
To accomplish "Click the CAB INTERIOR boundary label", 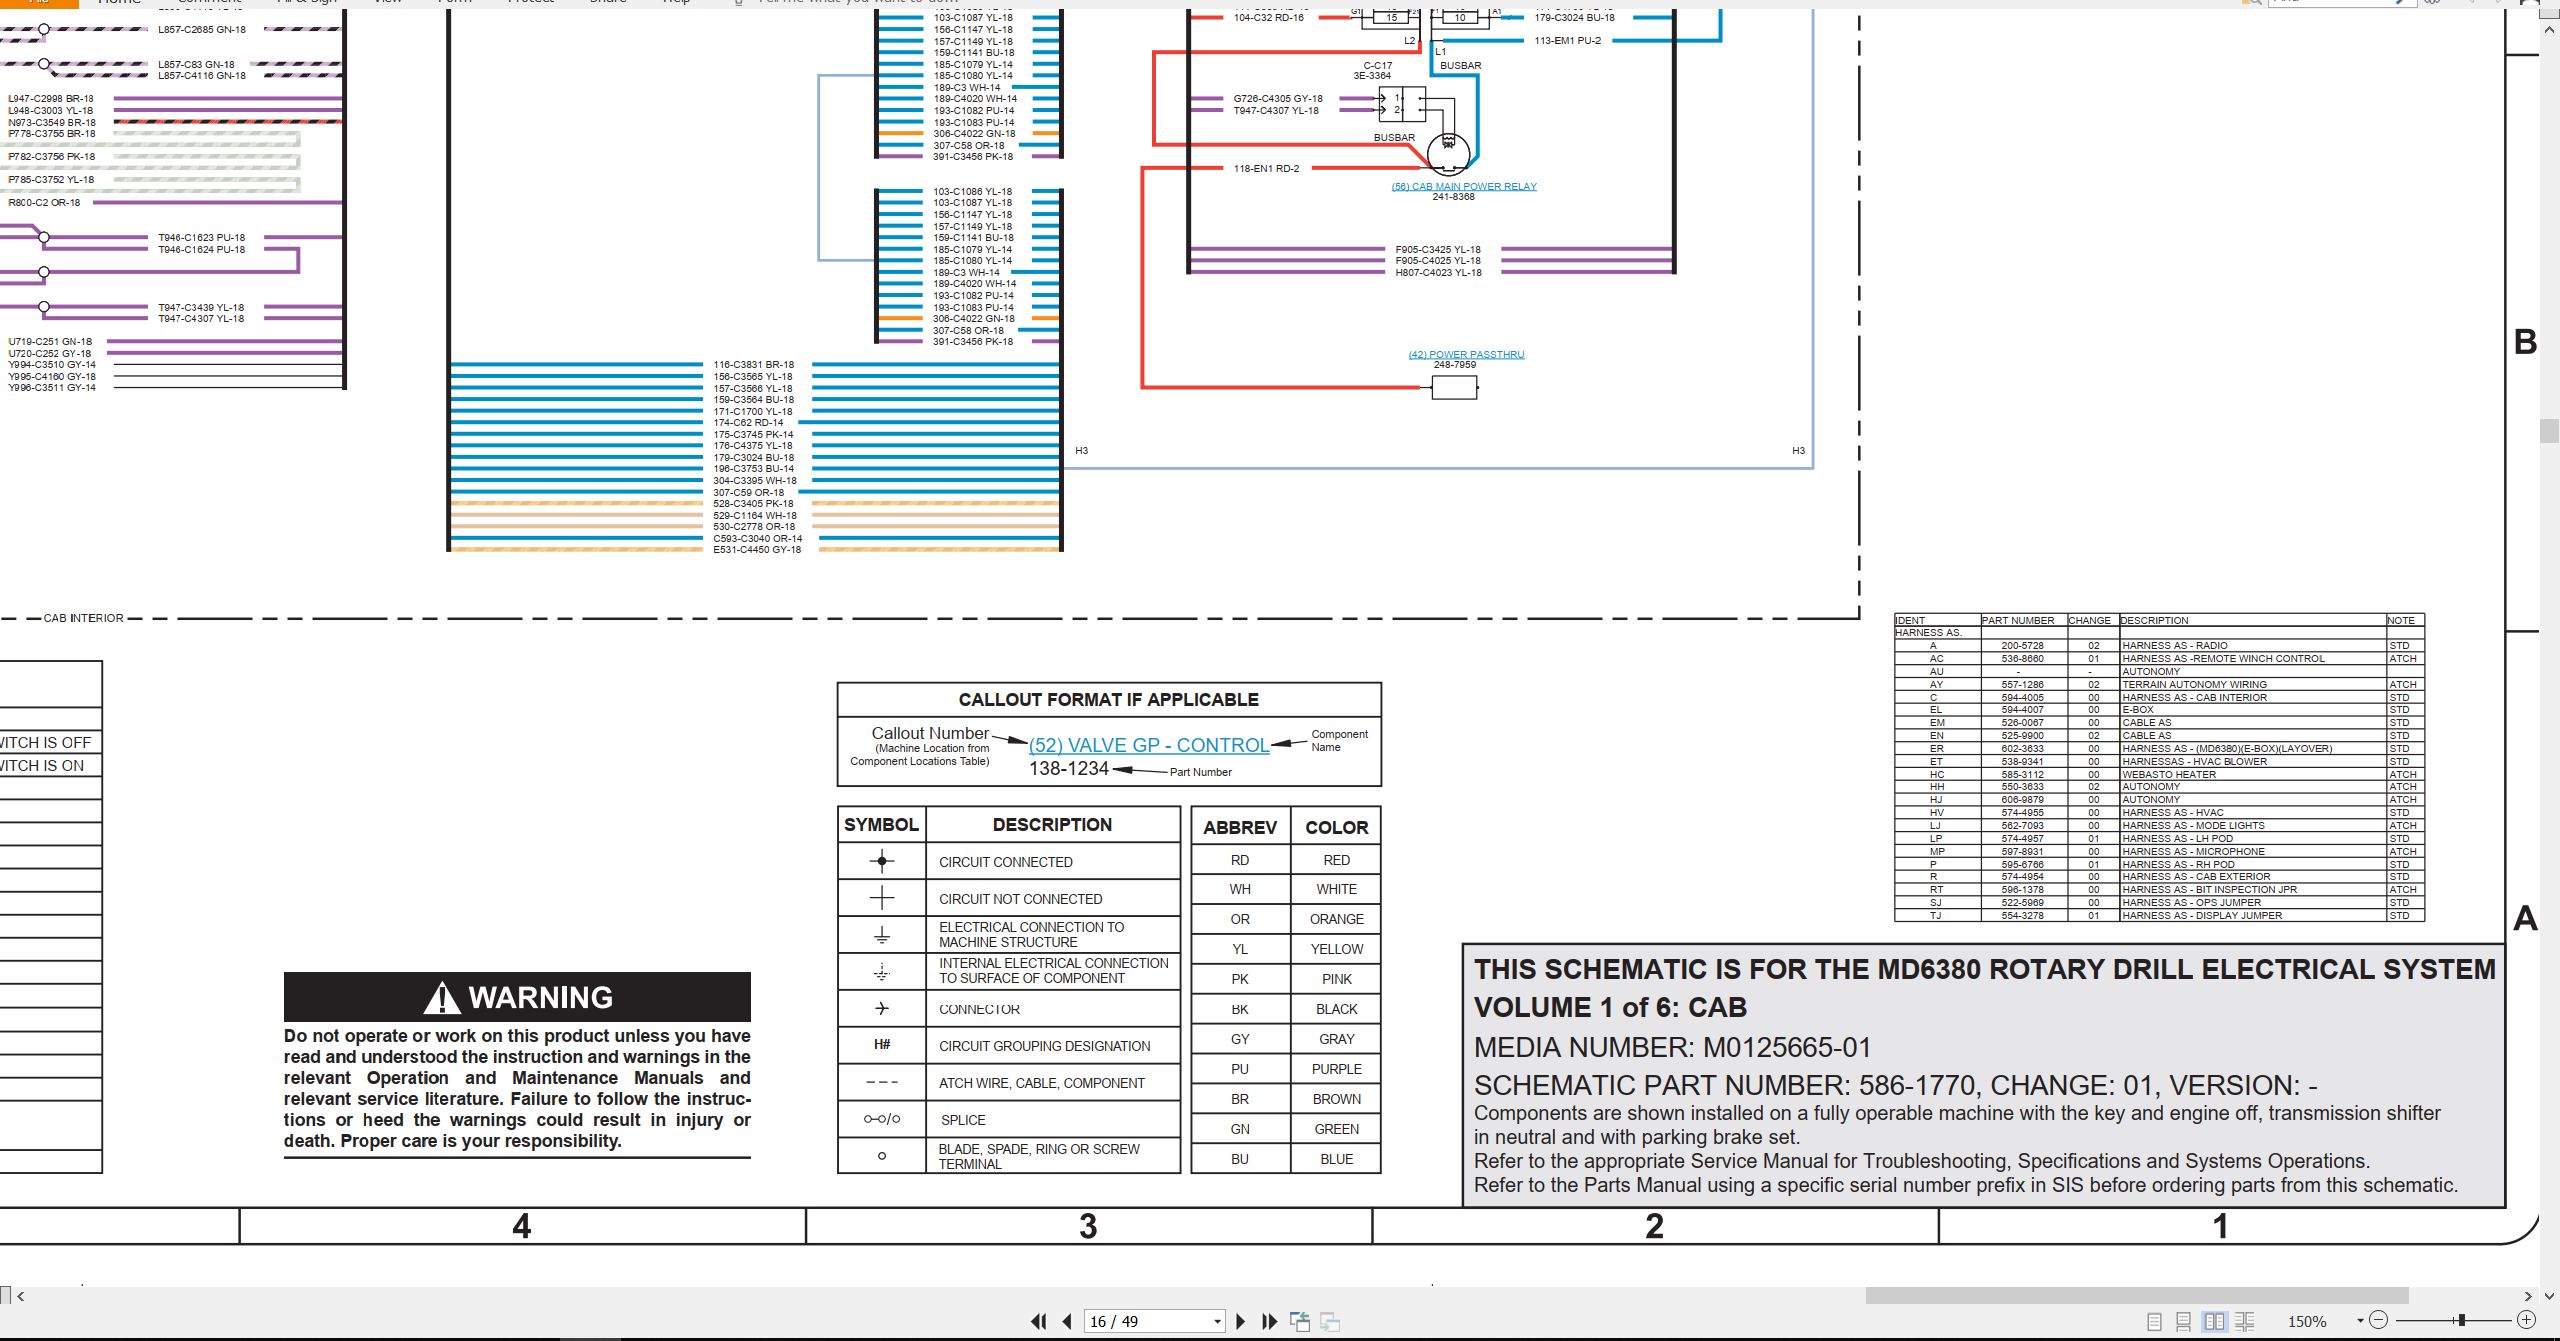I will [x=84, y=618].
